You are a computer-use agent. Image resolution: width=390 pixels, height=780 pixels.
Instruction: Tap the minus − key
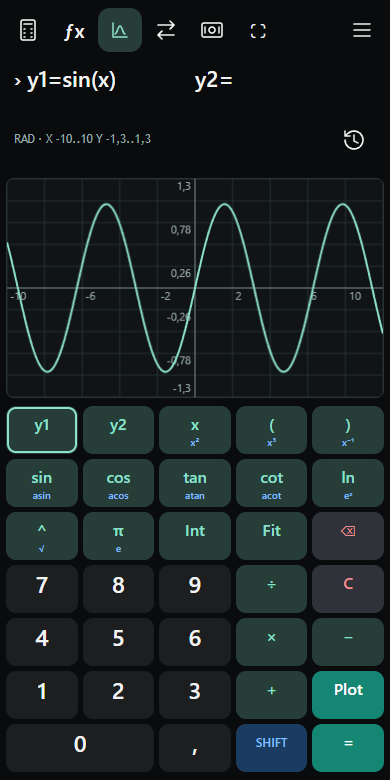point(348,642)
